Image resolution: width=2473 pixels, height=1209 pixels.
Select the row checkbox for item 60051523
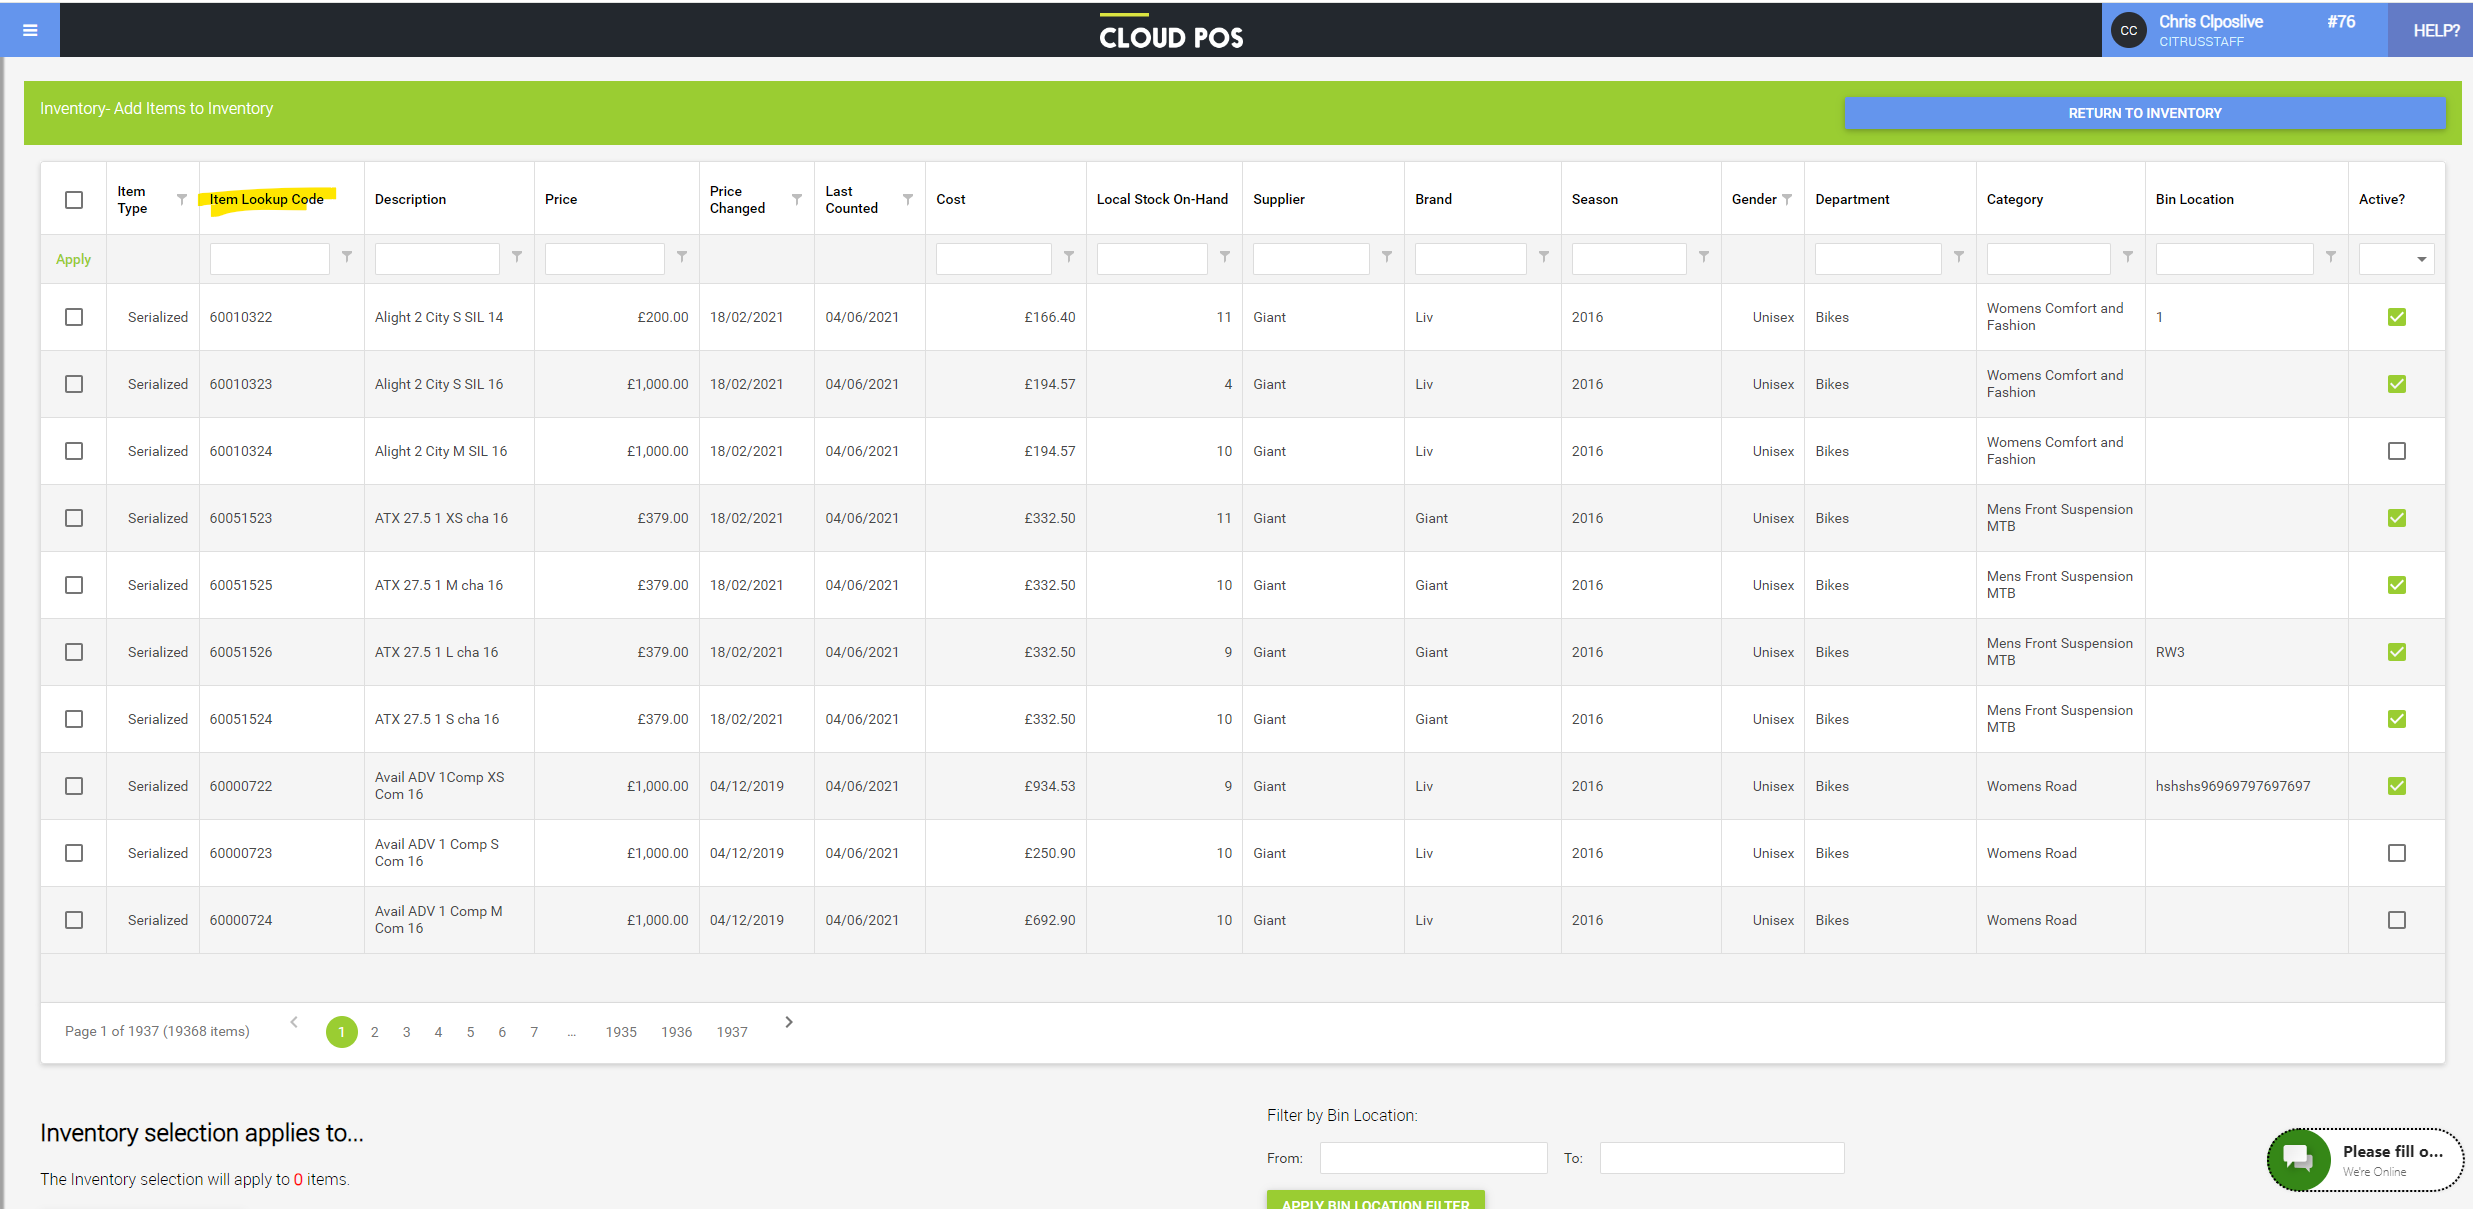[x=74, y=518]
